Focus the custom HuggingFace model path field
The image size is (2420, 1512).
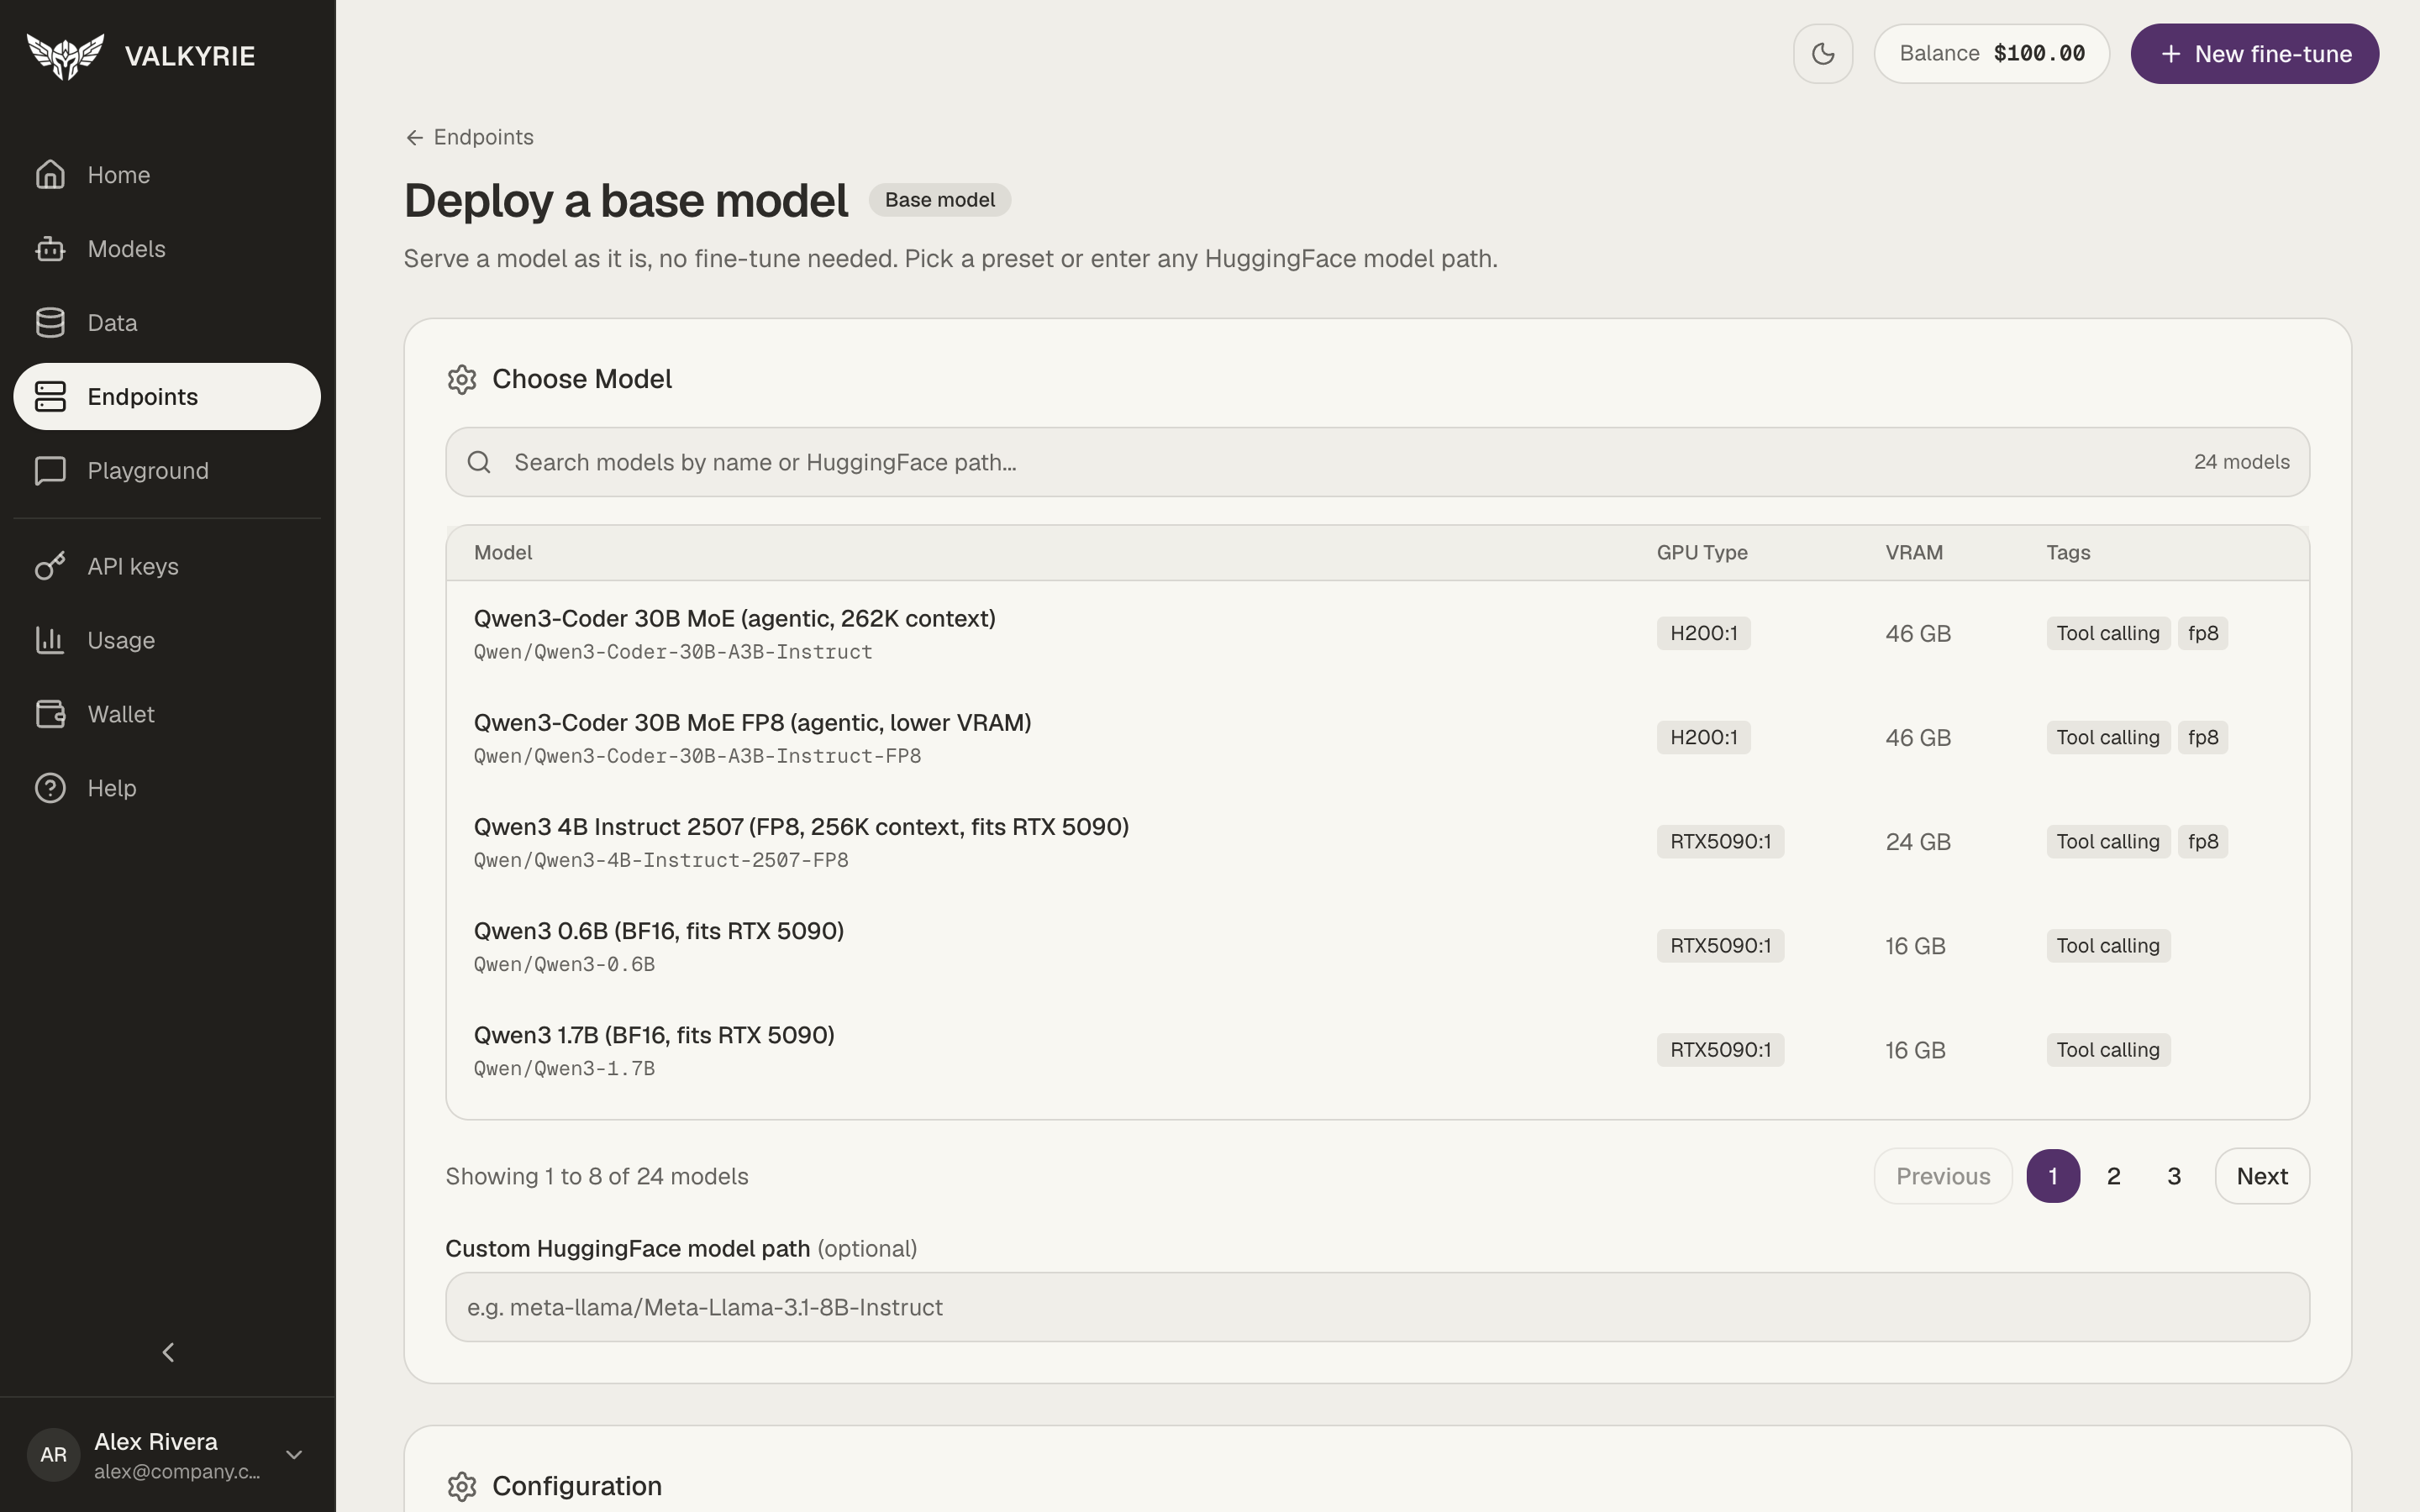1377,1307
